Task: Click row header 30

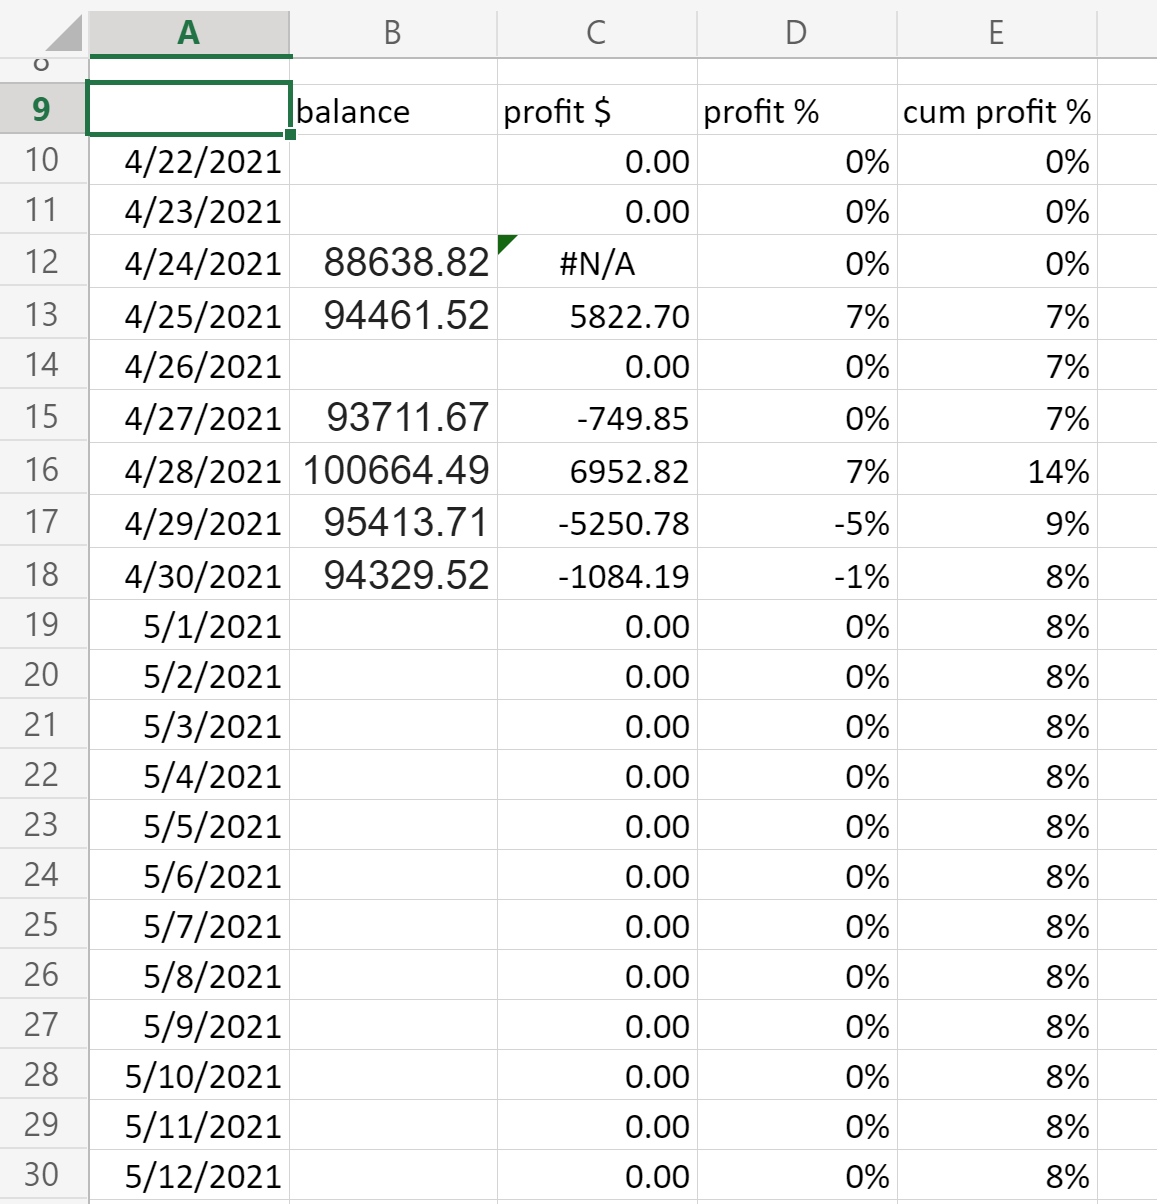Action: (x=42, y=1175)
